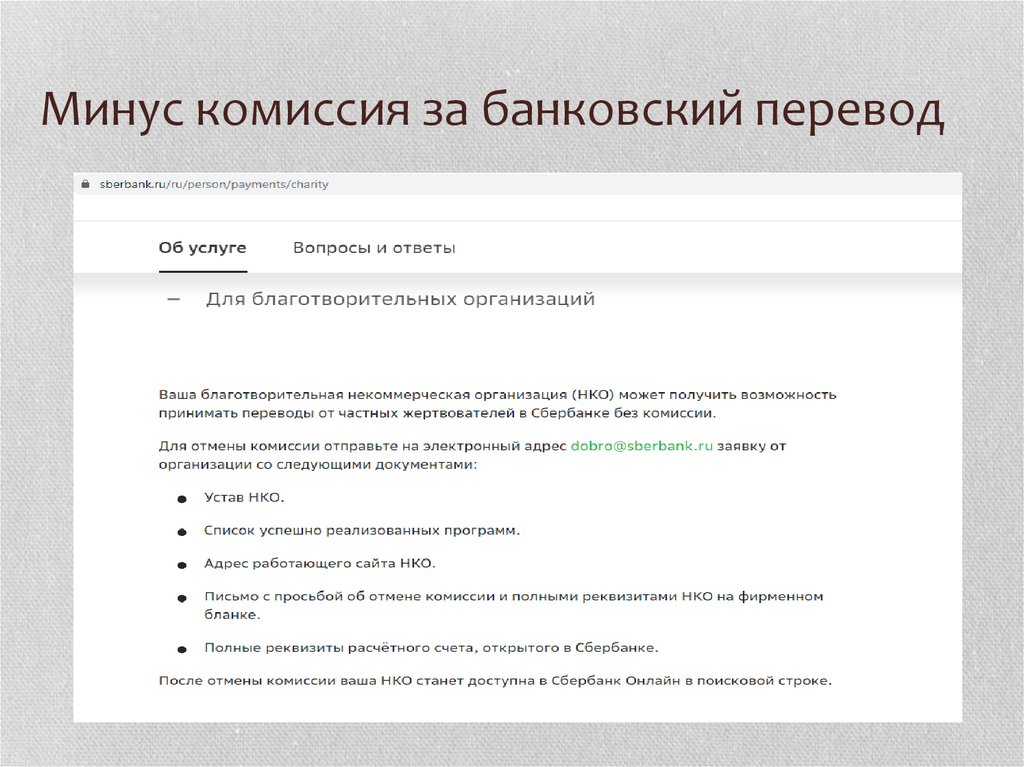Click Адрес работающего сайта НКО. item
Image resolution: width=1024 pixels, height=767 pixels.
319,563
